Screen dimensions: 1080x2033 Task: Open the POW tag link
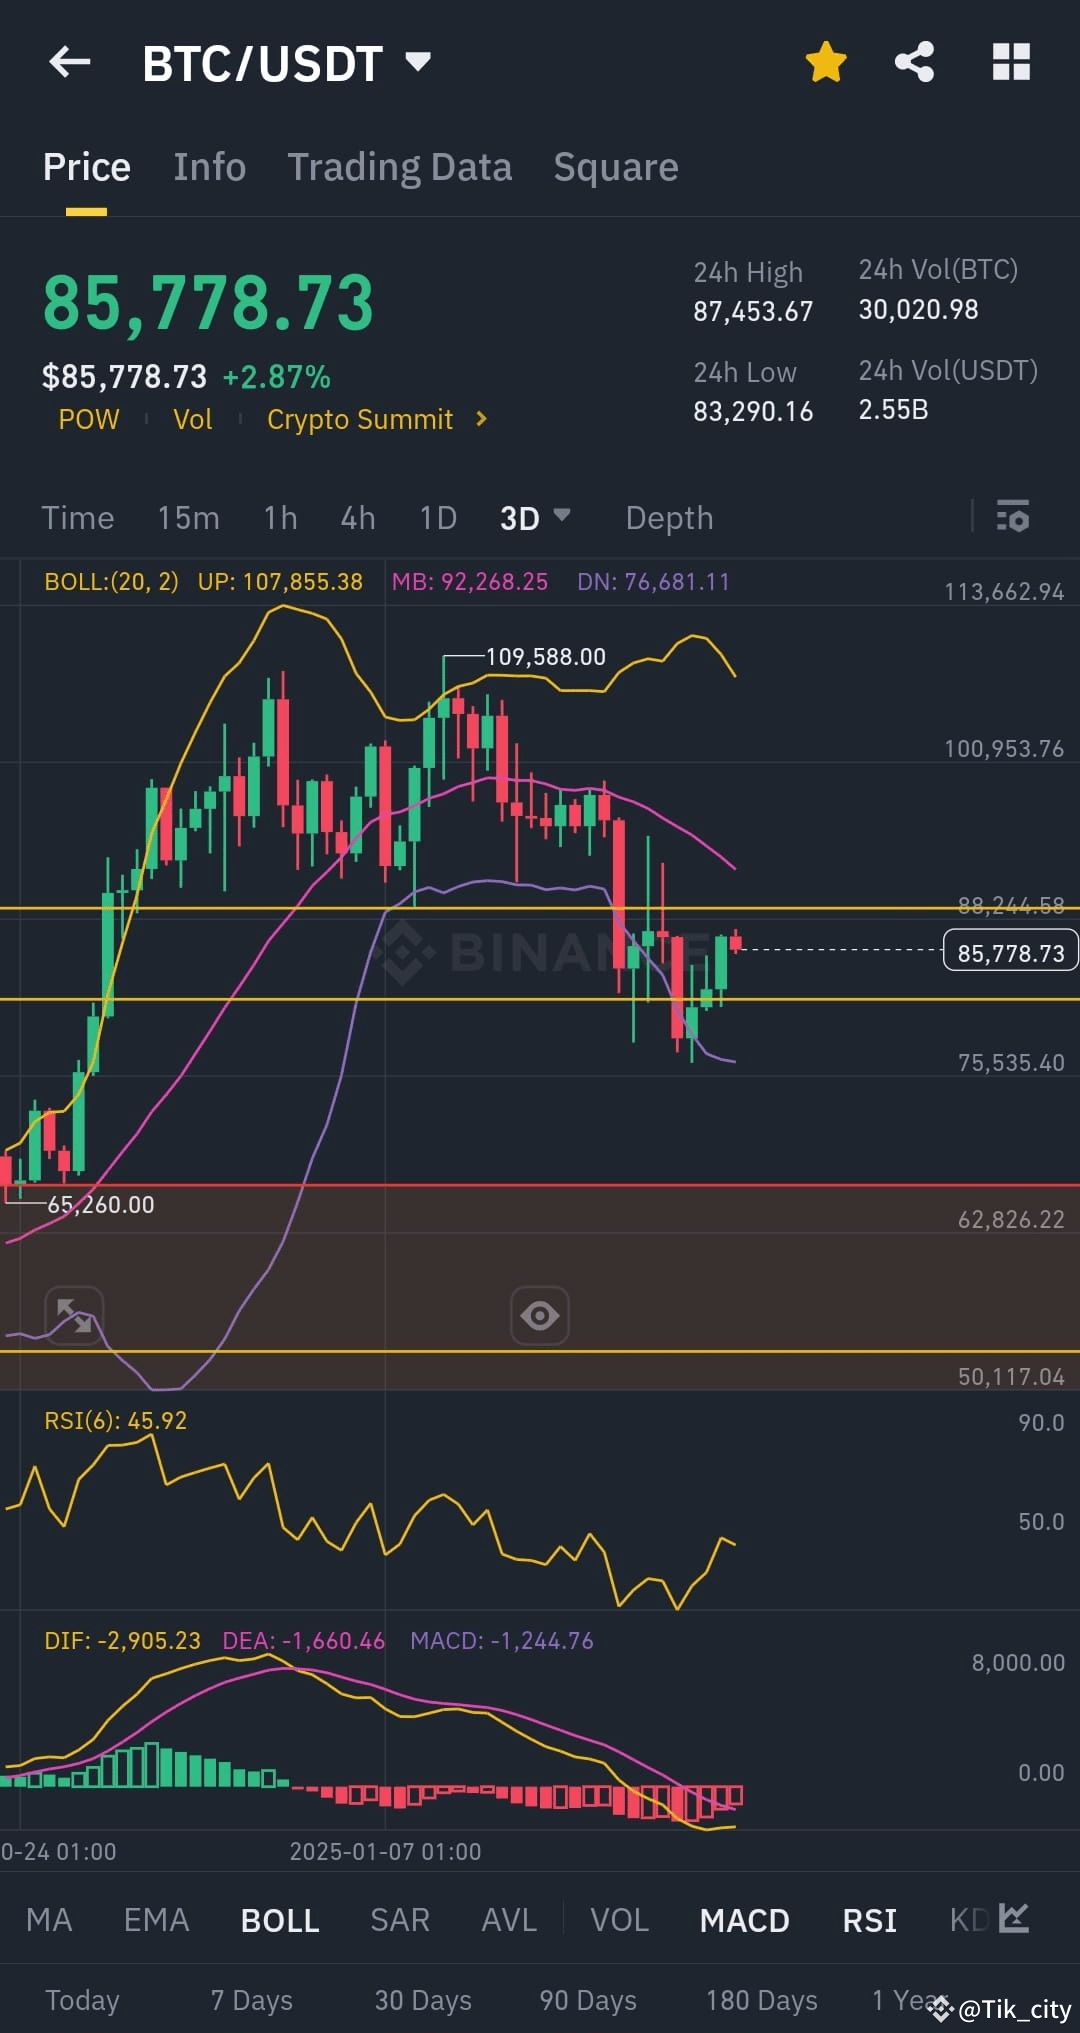89,419
